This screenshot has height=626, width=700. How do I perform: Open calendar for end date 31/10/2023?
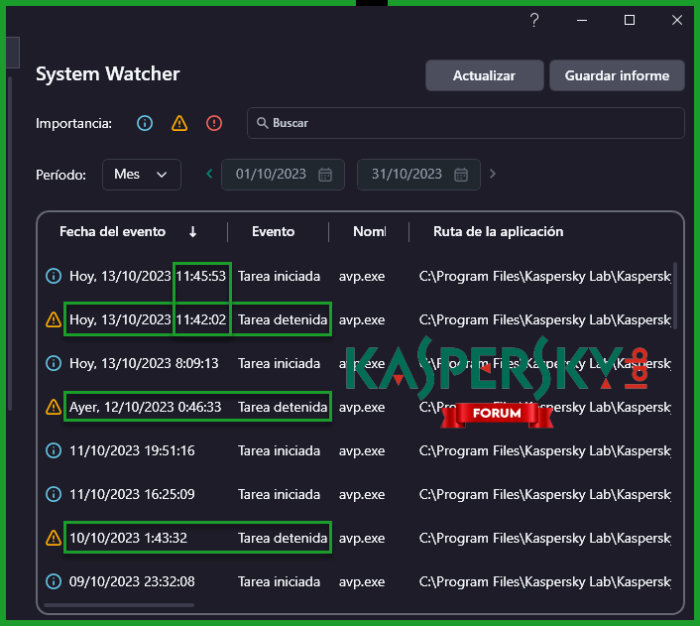(x=461, y=174)
